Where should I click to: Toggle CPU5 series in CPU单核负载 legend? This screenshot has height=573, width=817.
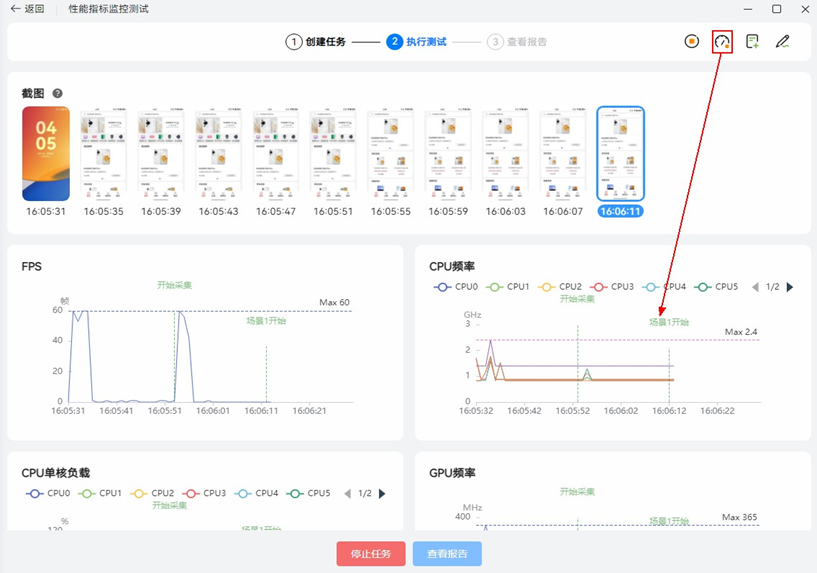pos(308,493)
